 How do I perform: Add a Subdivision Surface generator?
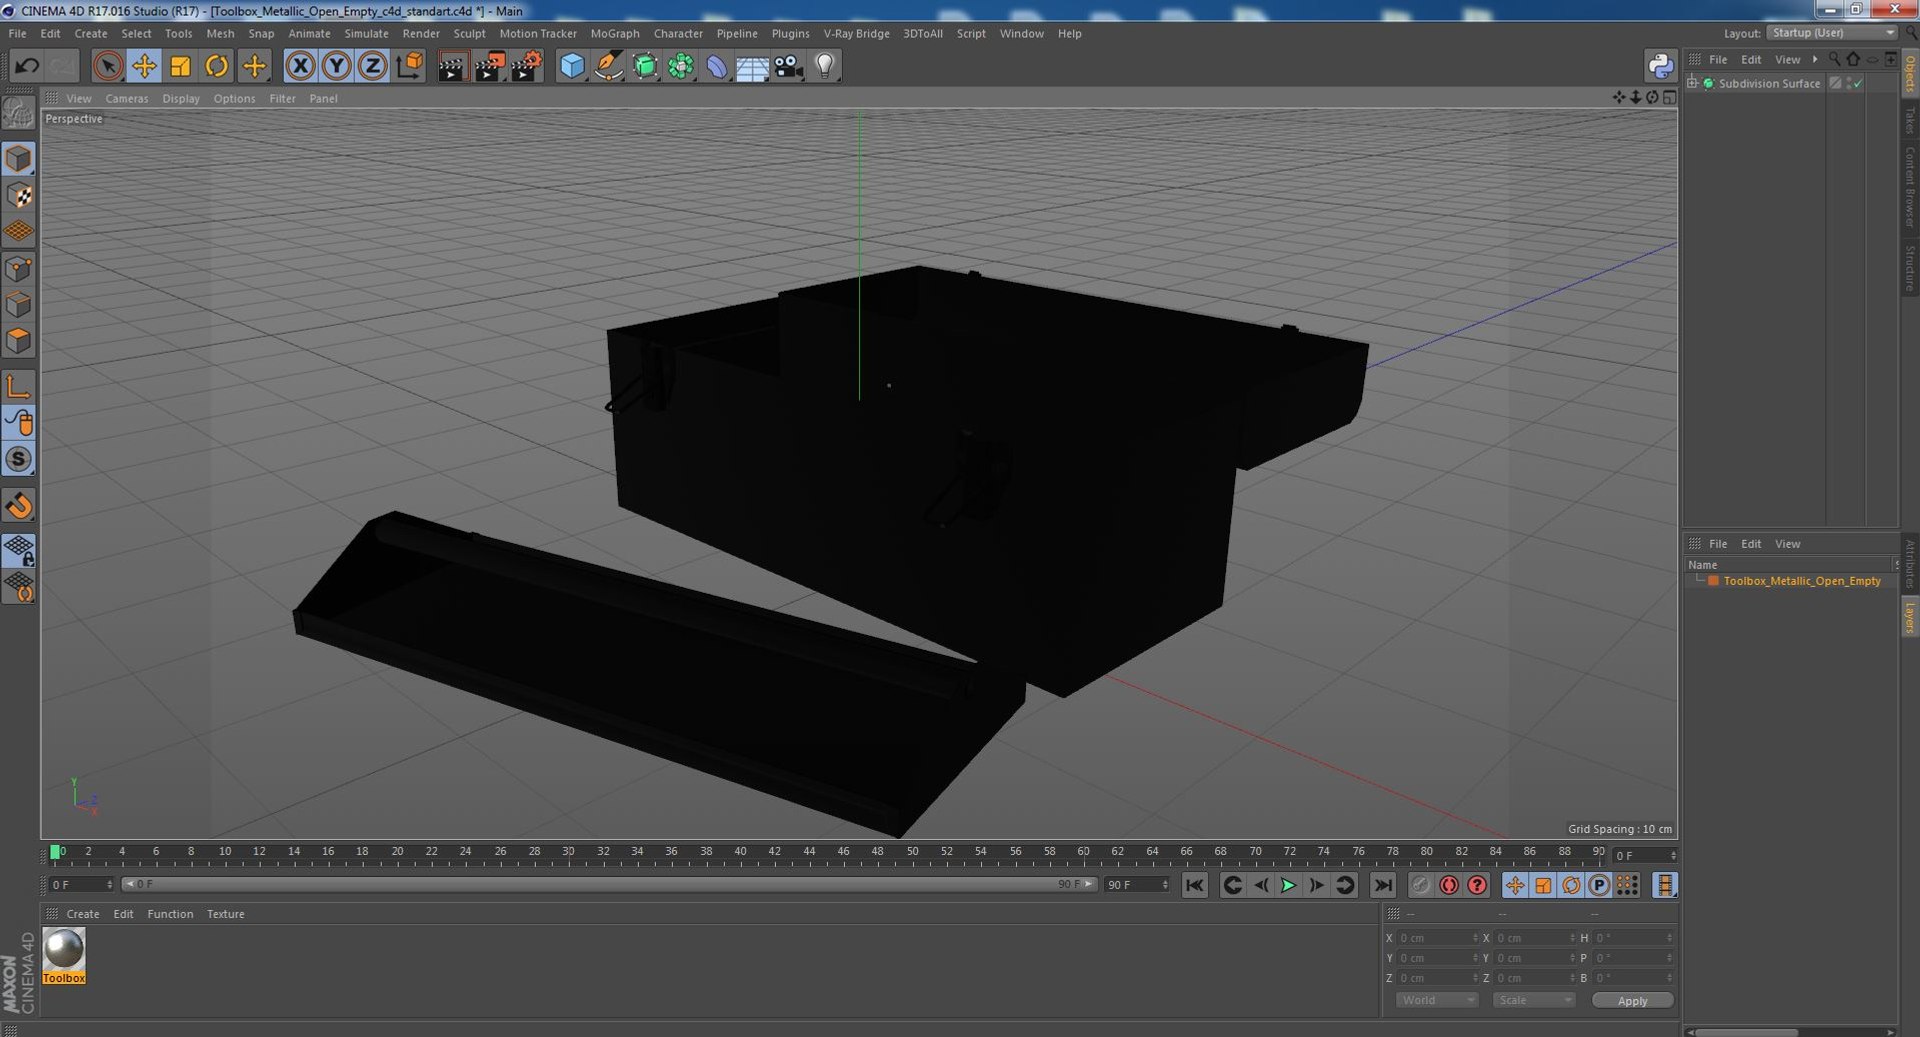coord(645,66)
